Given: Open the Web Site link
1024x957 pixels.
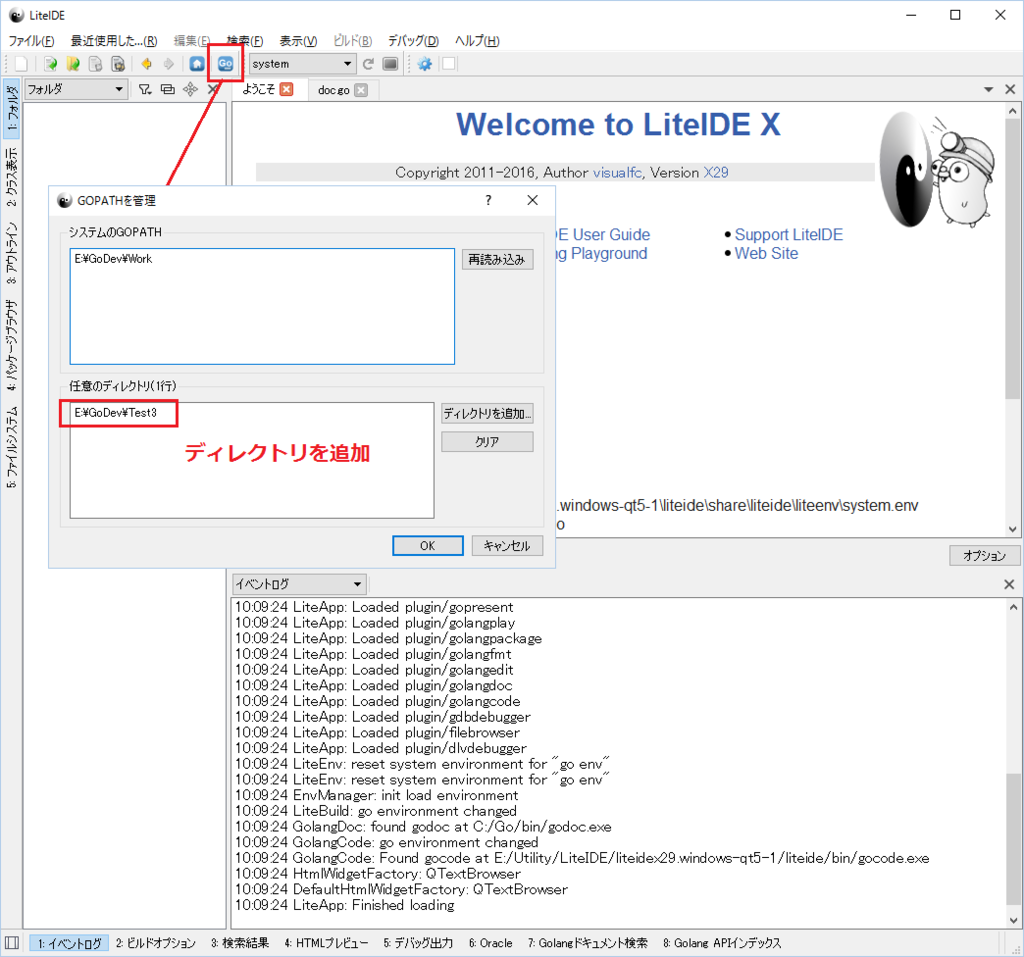Looking at the screenshot, I should 766,253.
